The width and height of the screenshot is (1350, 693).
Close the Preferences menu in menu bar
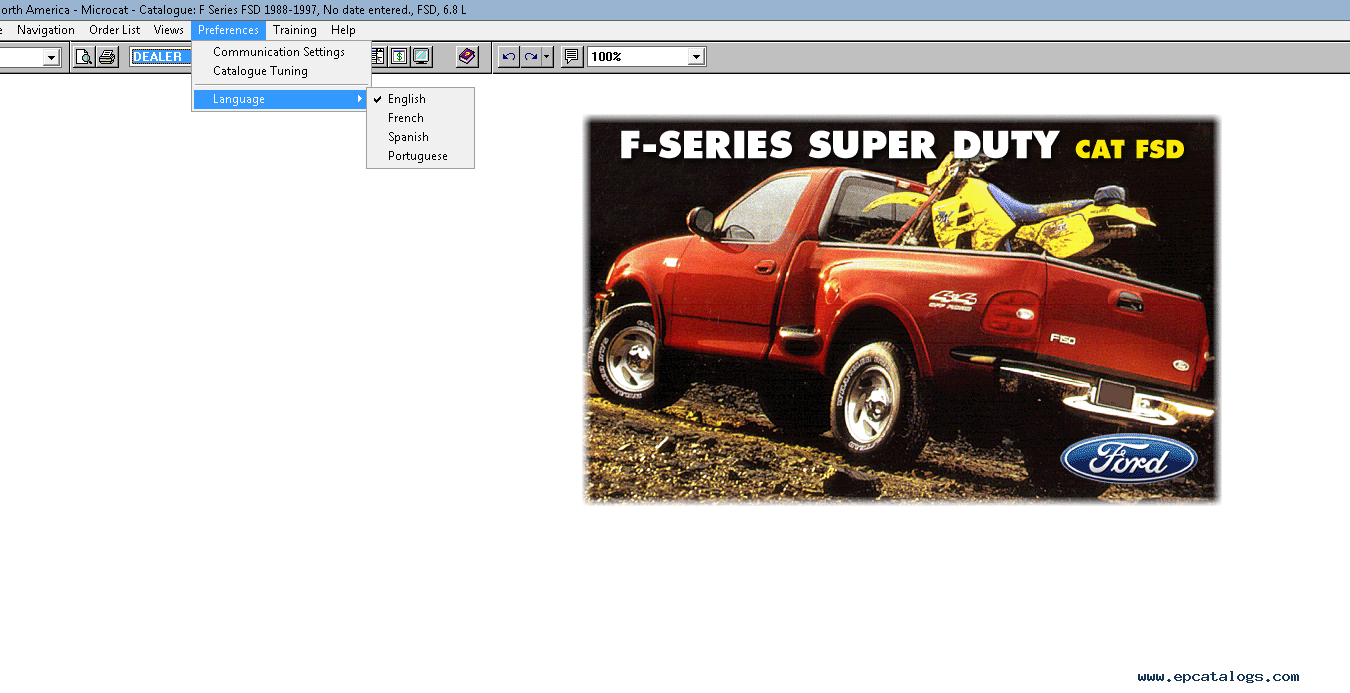tap(229, 30)
